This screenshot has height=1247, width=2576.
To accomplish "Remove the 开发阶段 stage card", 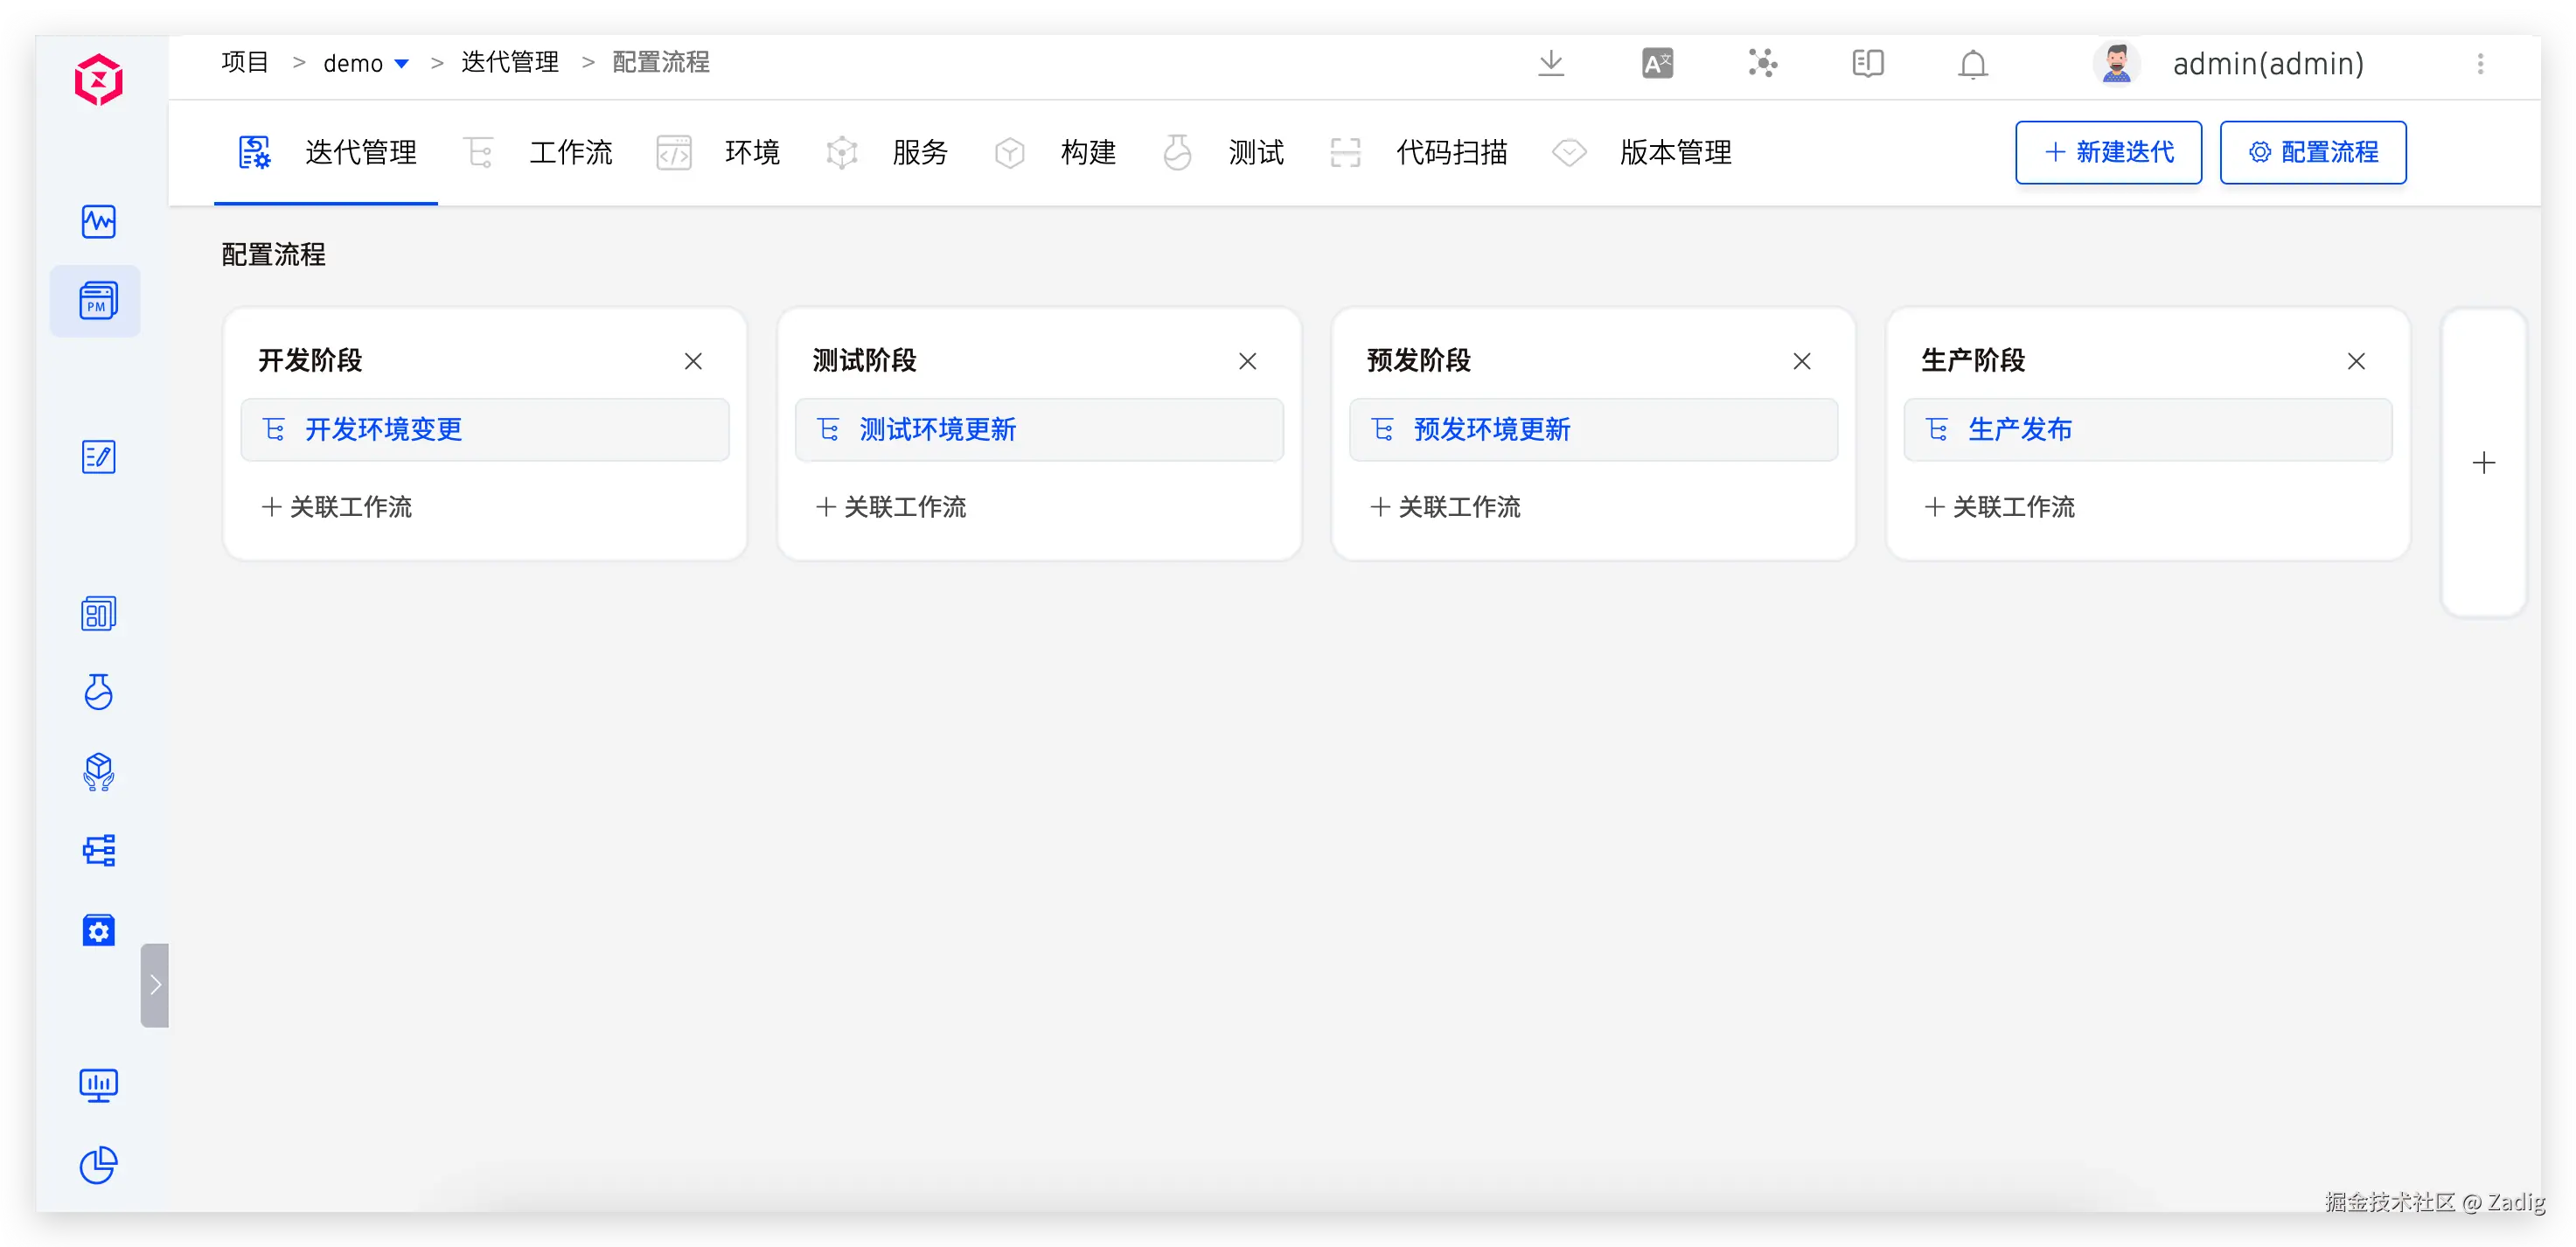I will click(x=693, y=361).
